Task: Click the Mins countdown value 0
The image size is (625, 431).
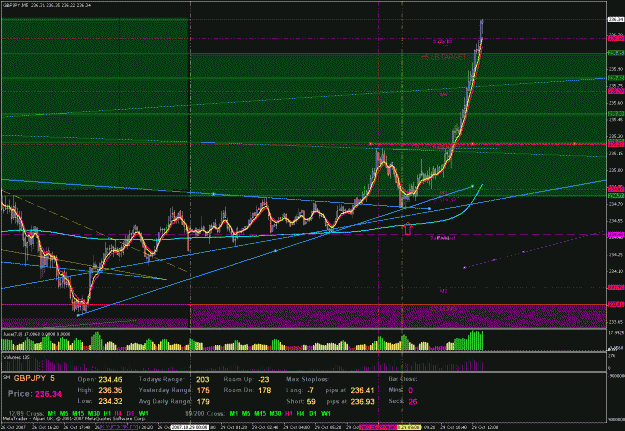Action: point(411,390)
